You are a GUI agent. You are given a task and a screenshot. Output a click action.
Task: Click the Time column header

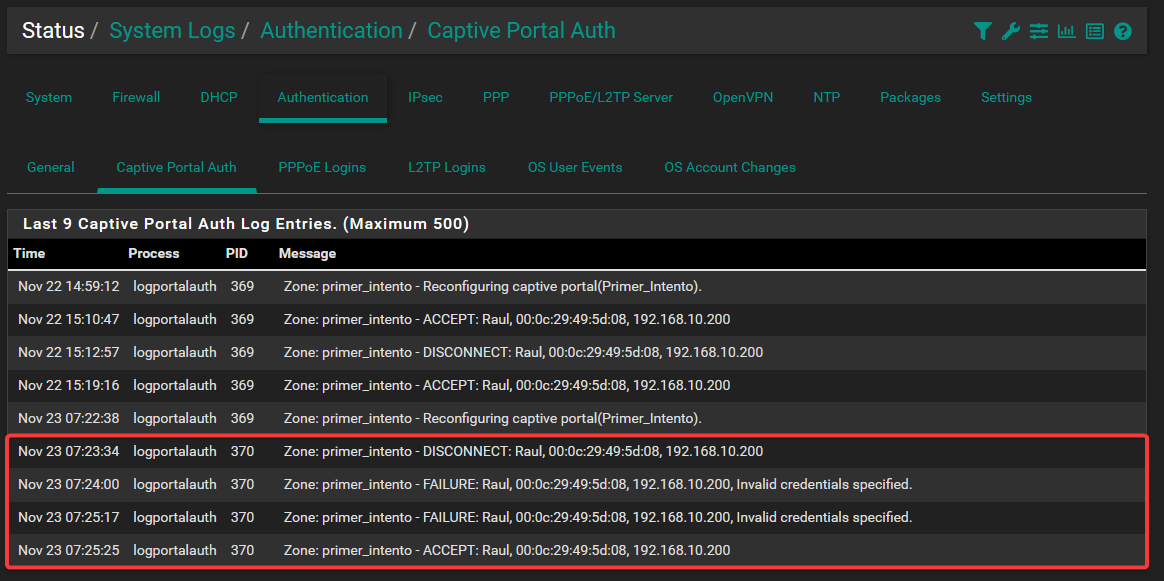coord(29,253)
